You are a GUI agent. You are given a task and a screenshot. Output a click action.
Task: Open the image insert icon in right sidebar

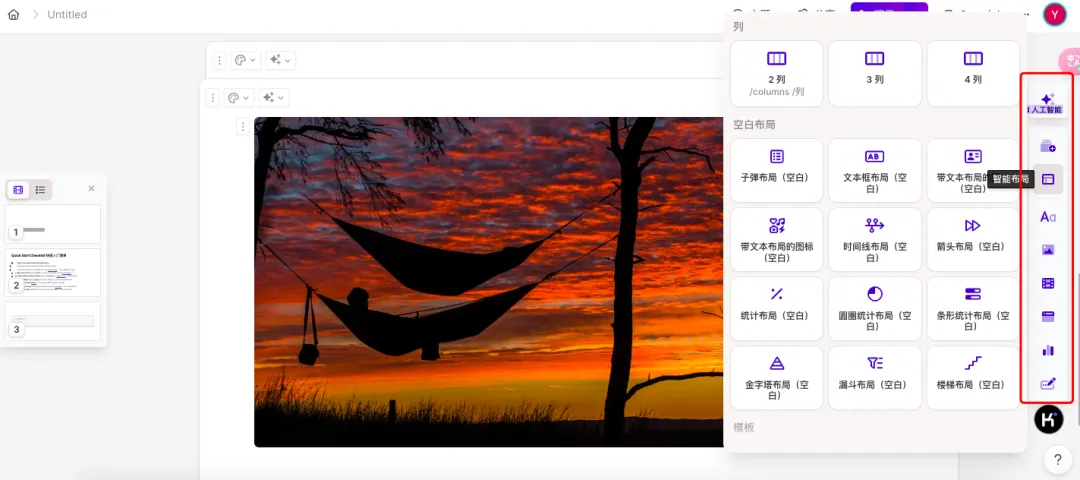[1047, 250]
